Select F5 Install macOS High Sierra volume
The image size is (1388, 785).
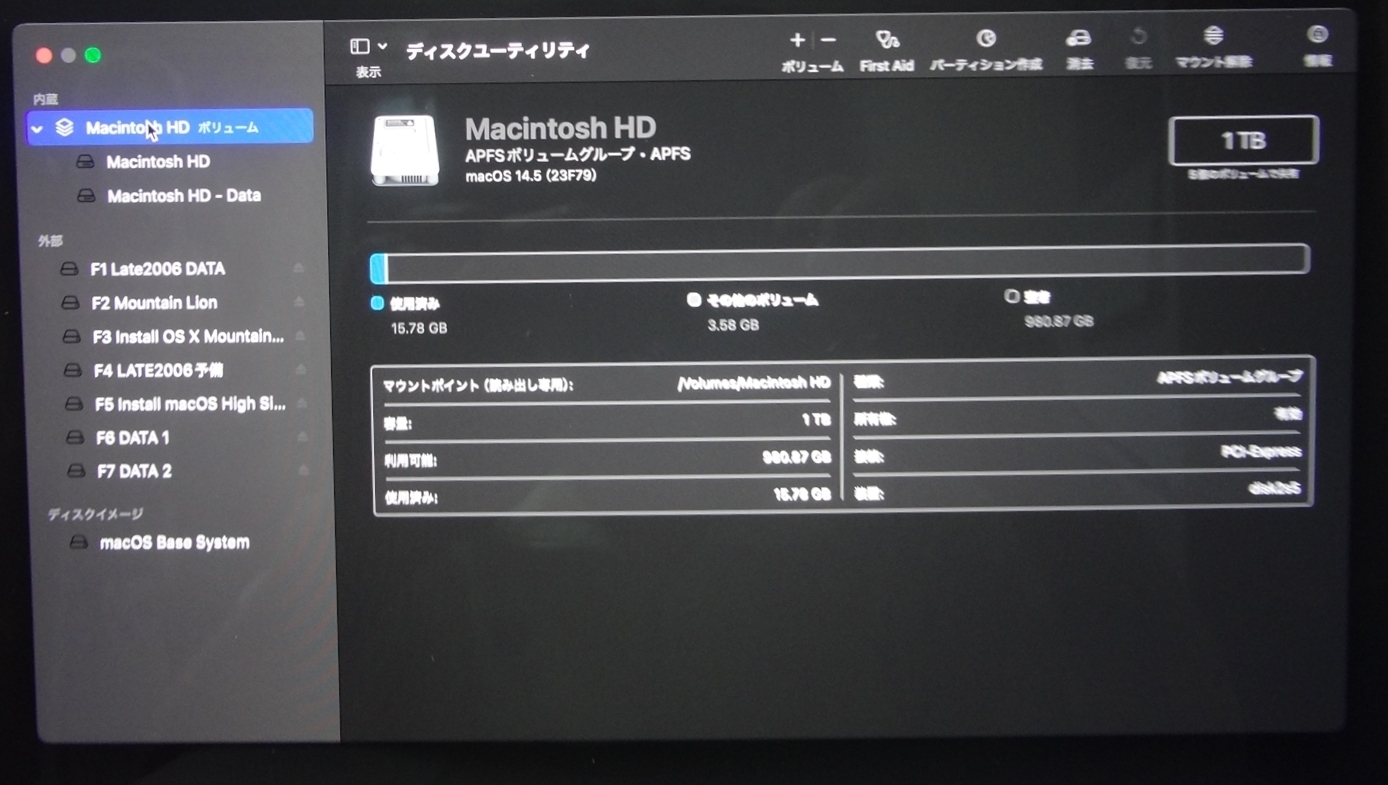coord(189,404)
